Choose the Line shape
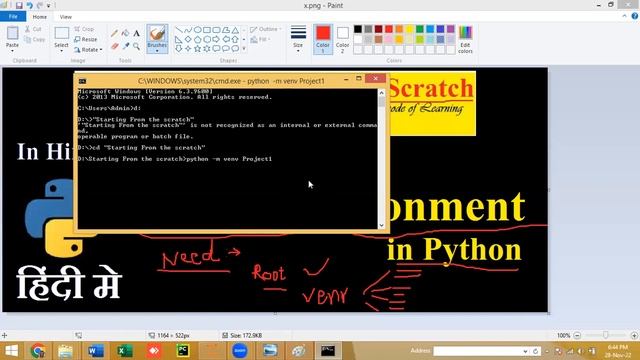Screen dimensions: 640x360 179,30
